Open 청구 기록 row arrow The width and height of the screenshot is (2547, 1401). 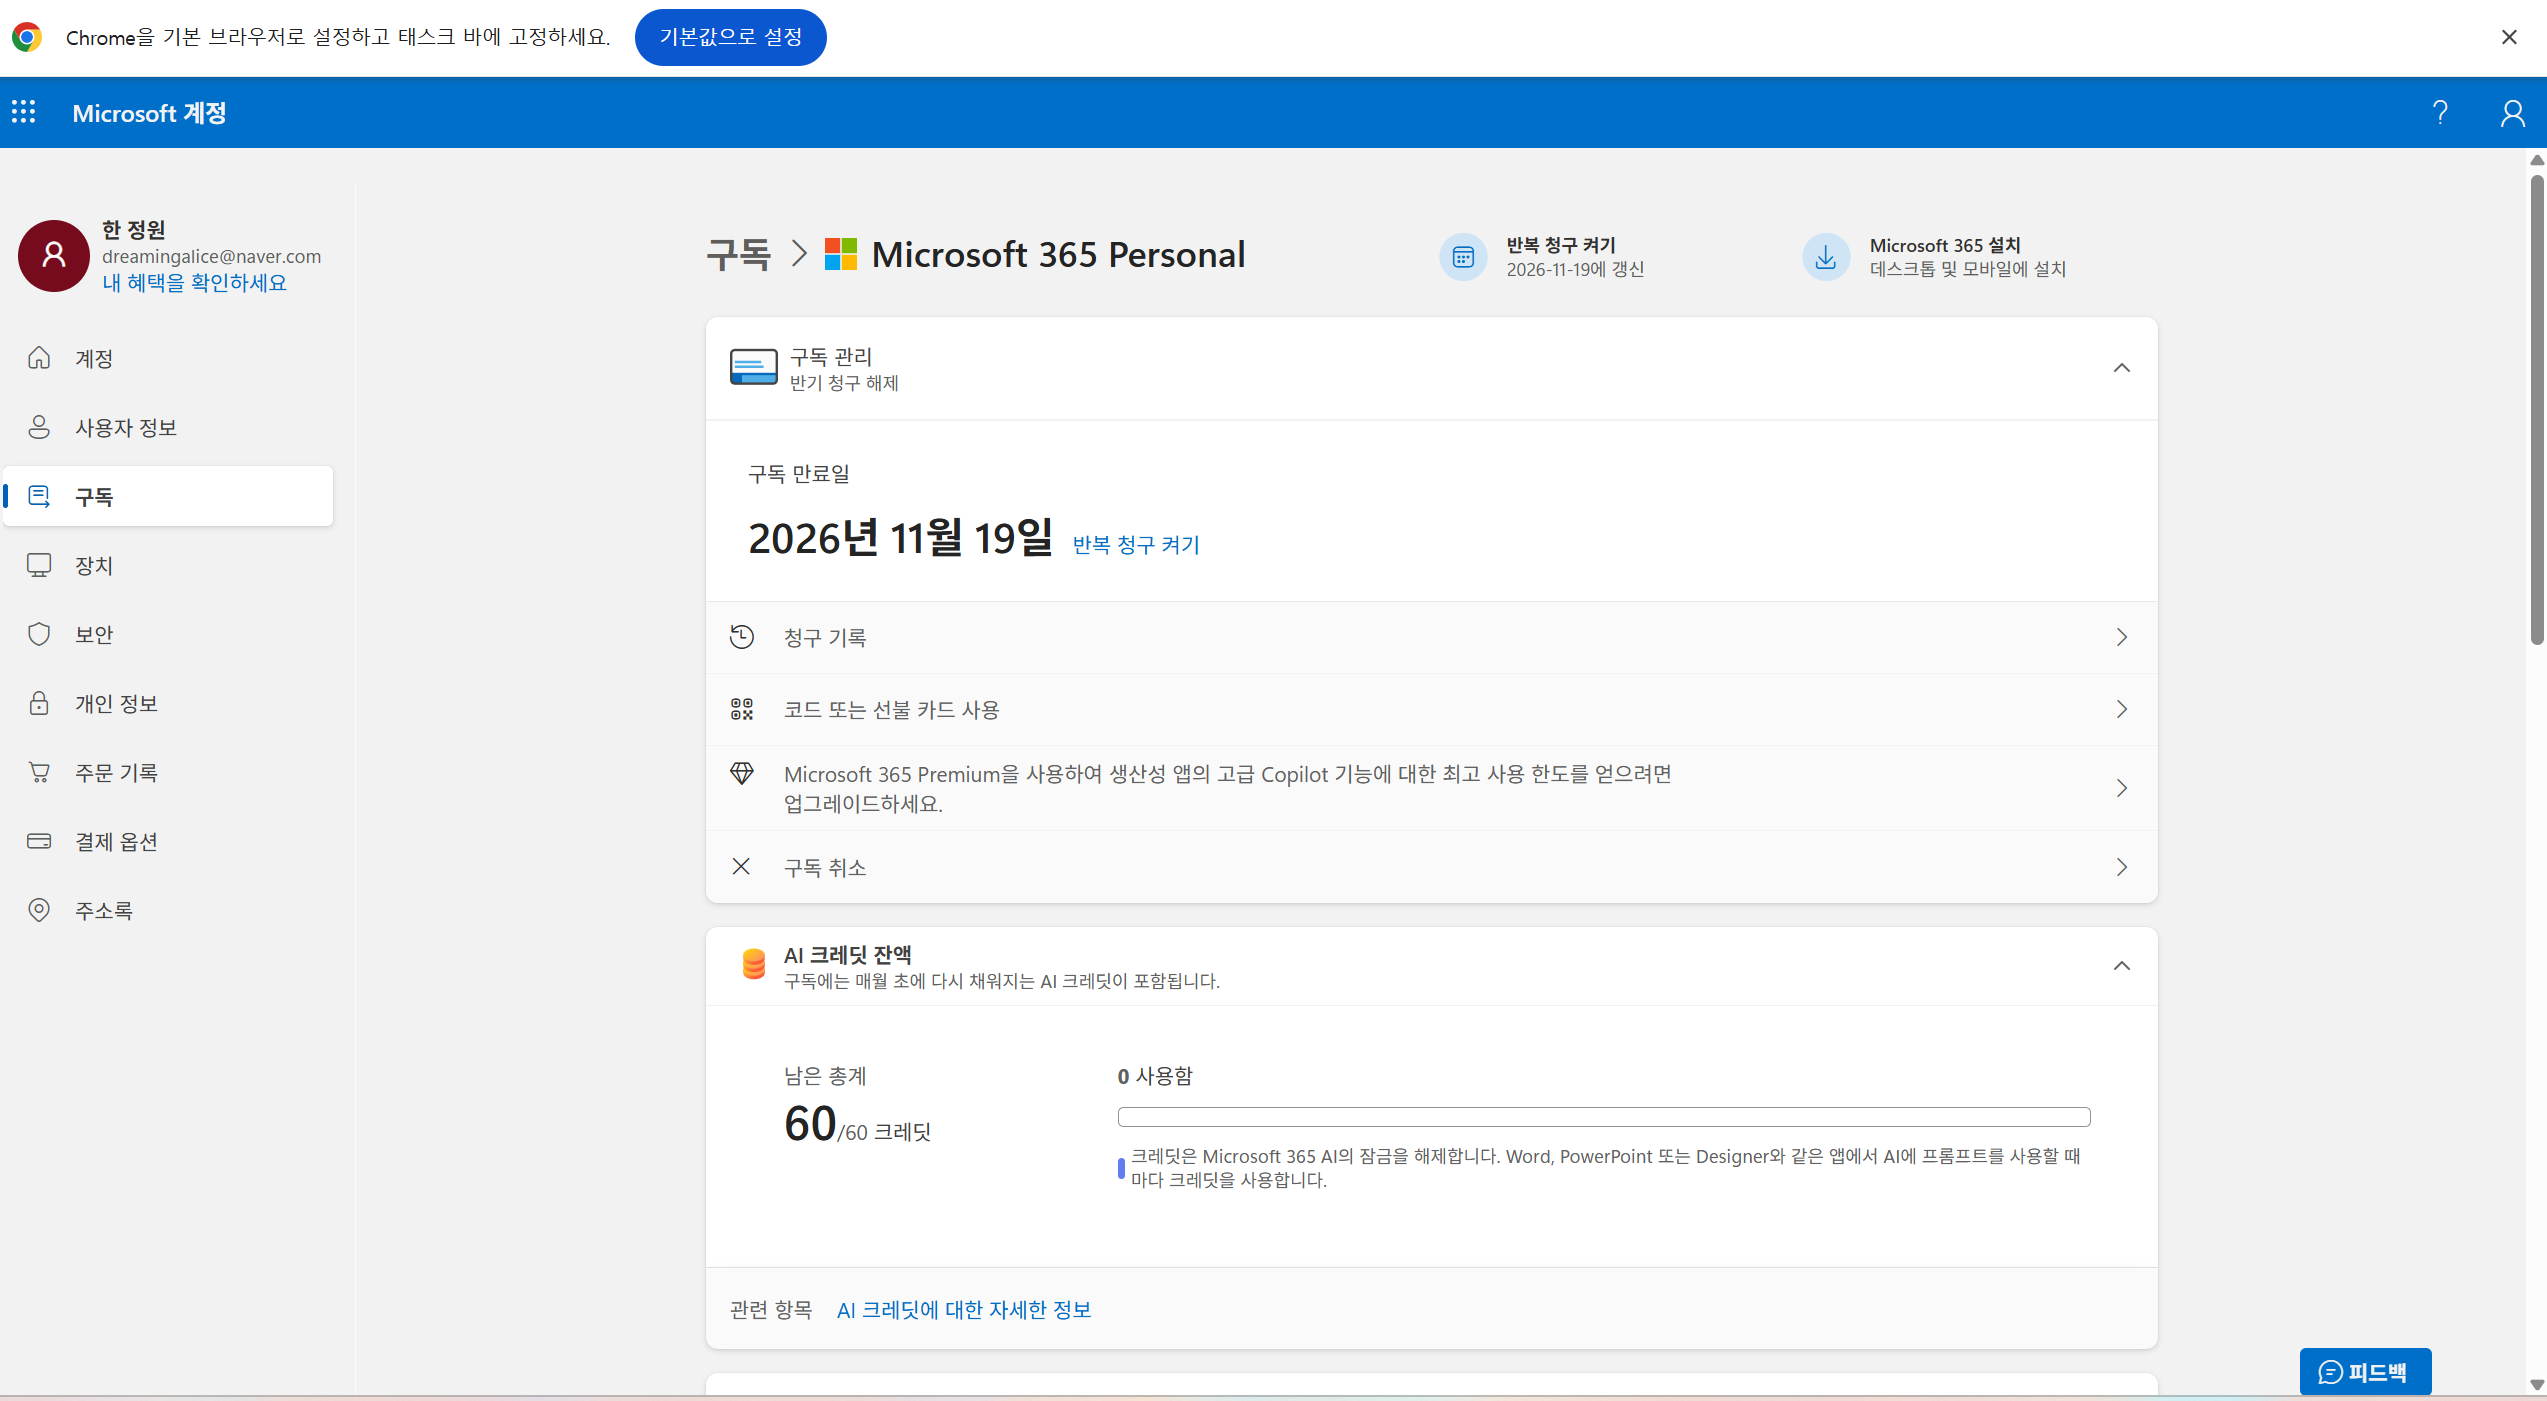click(x=2122, y=637)
